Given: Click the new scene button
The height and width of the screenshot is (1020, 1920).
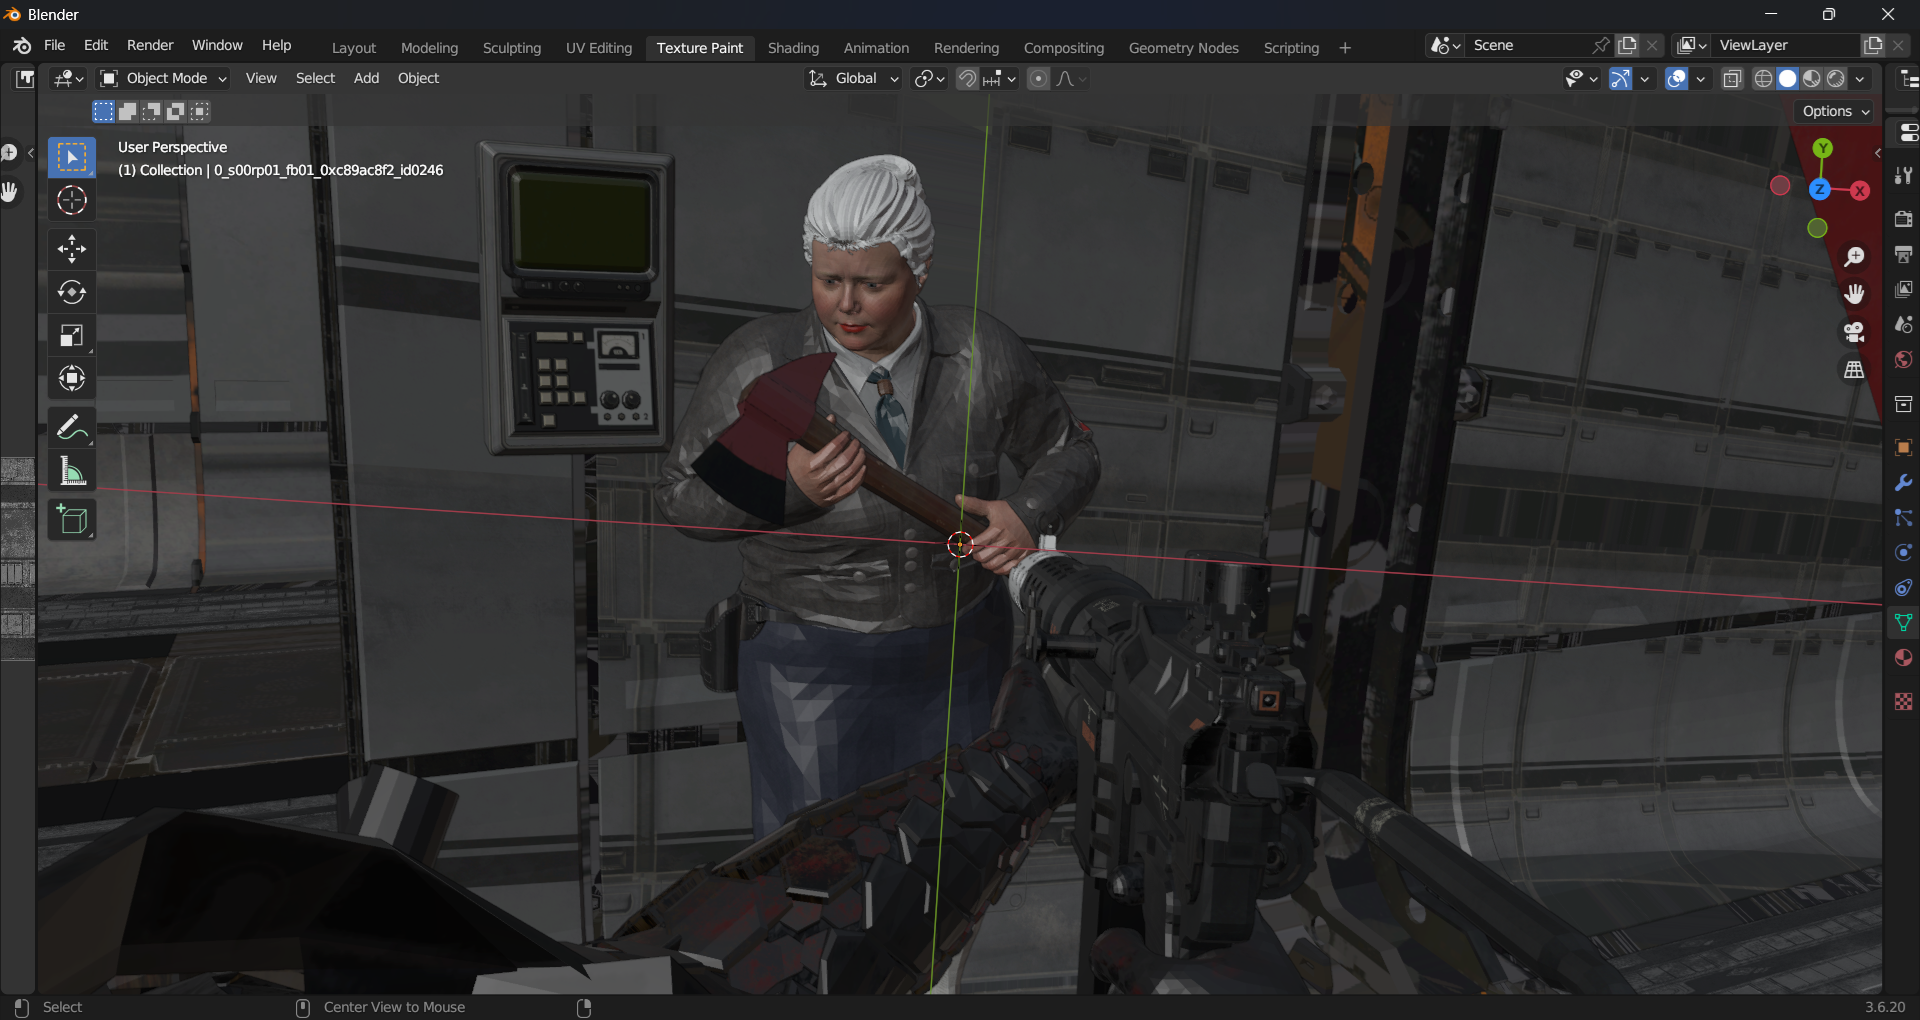Looking at the screenshot, I should click(1628, 46).
